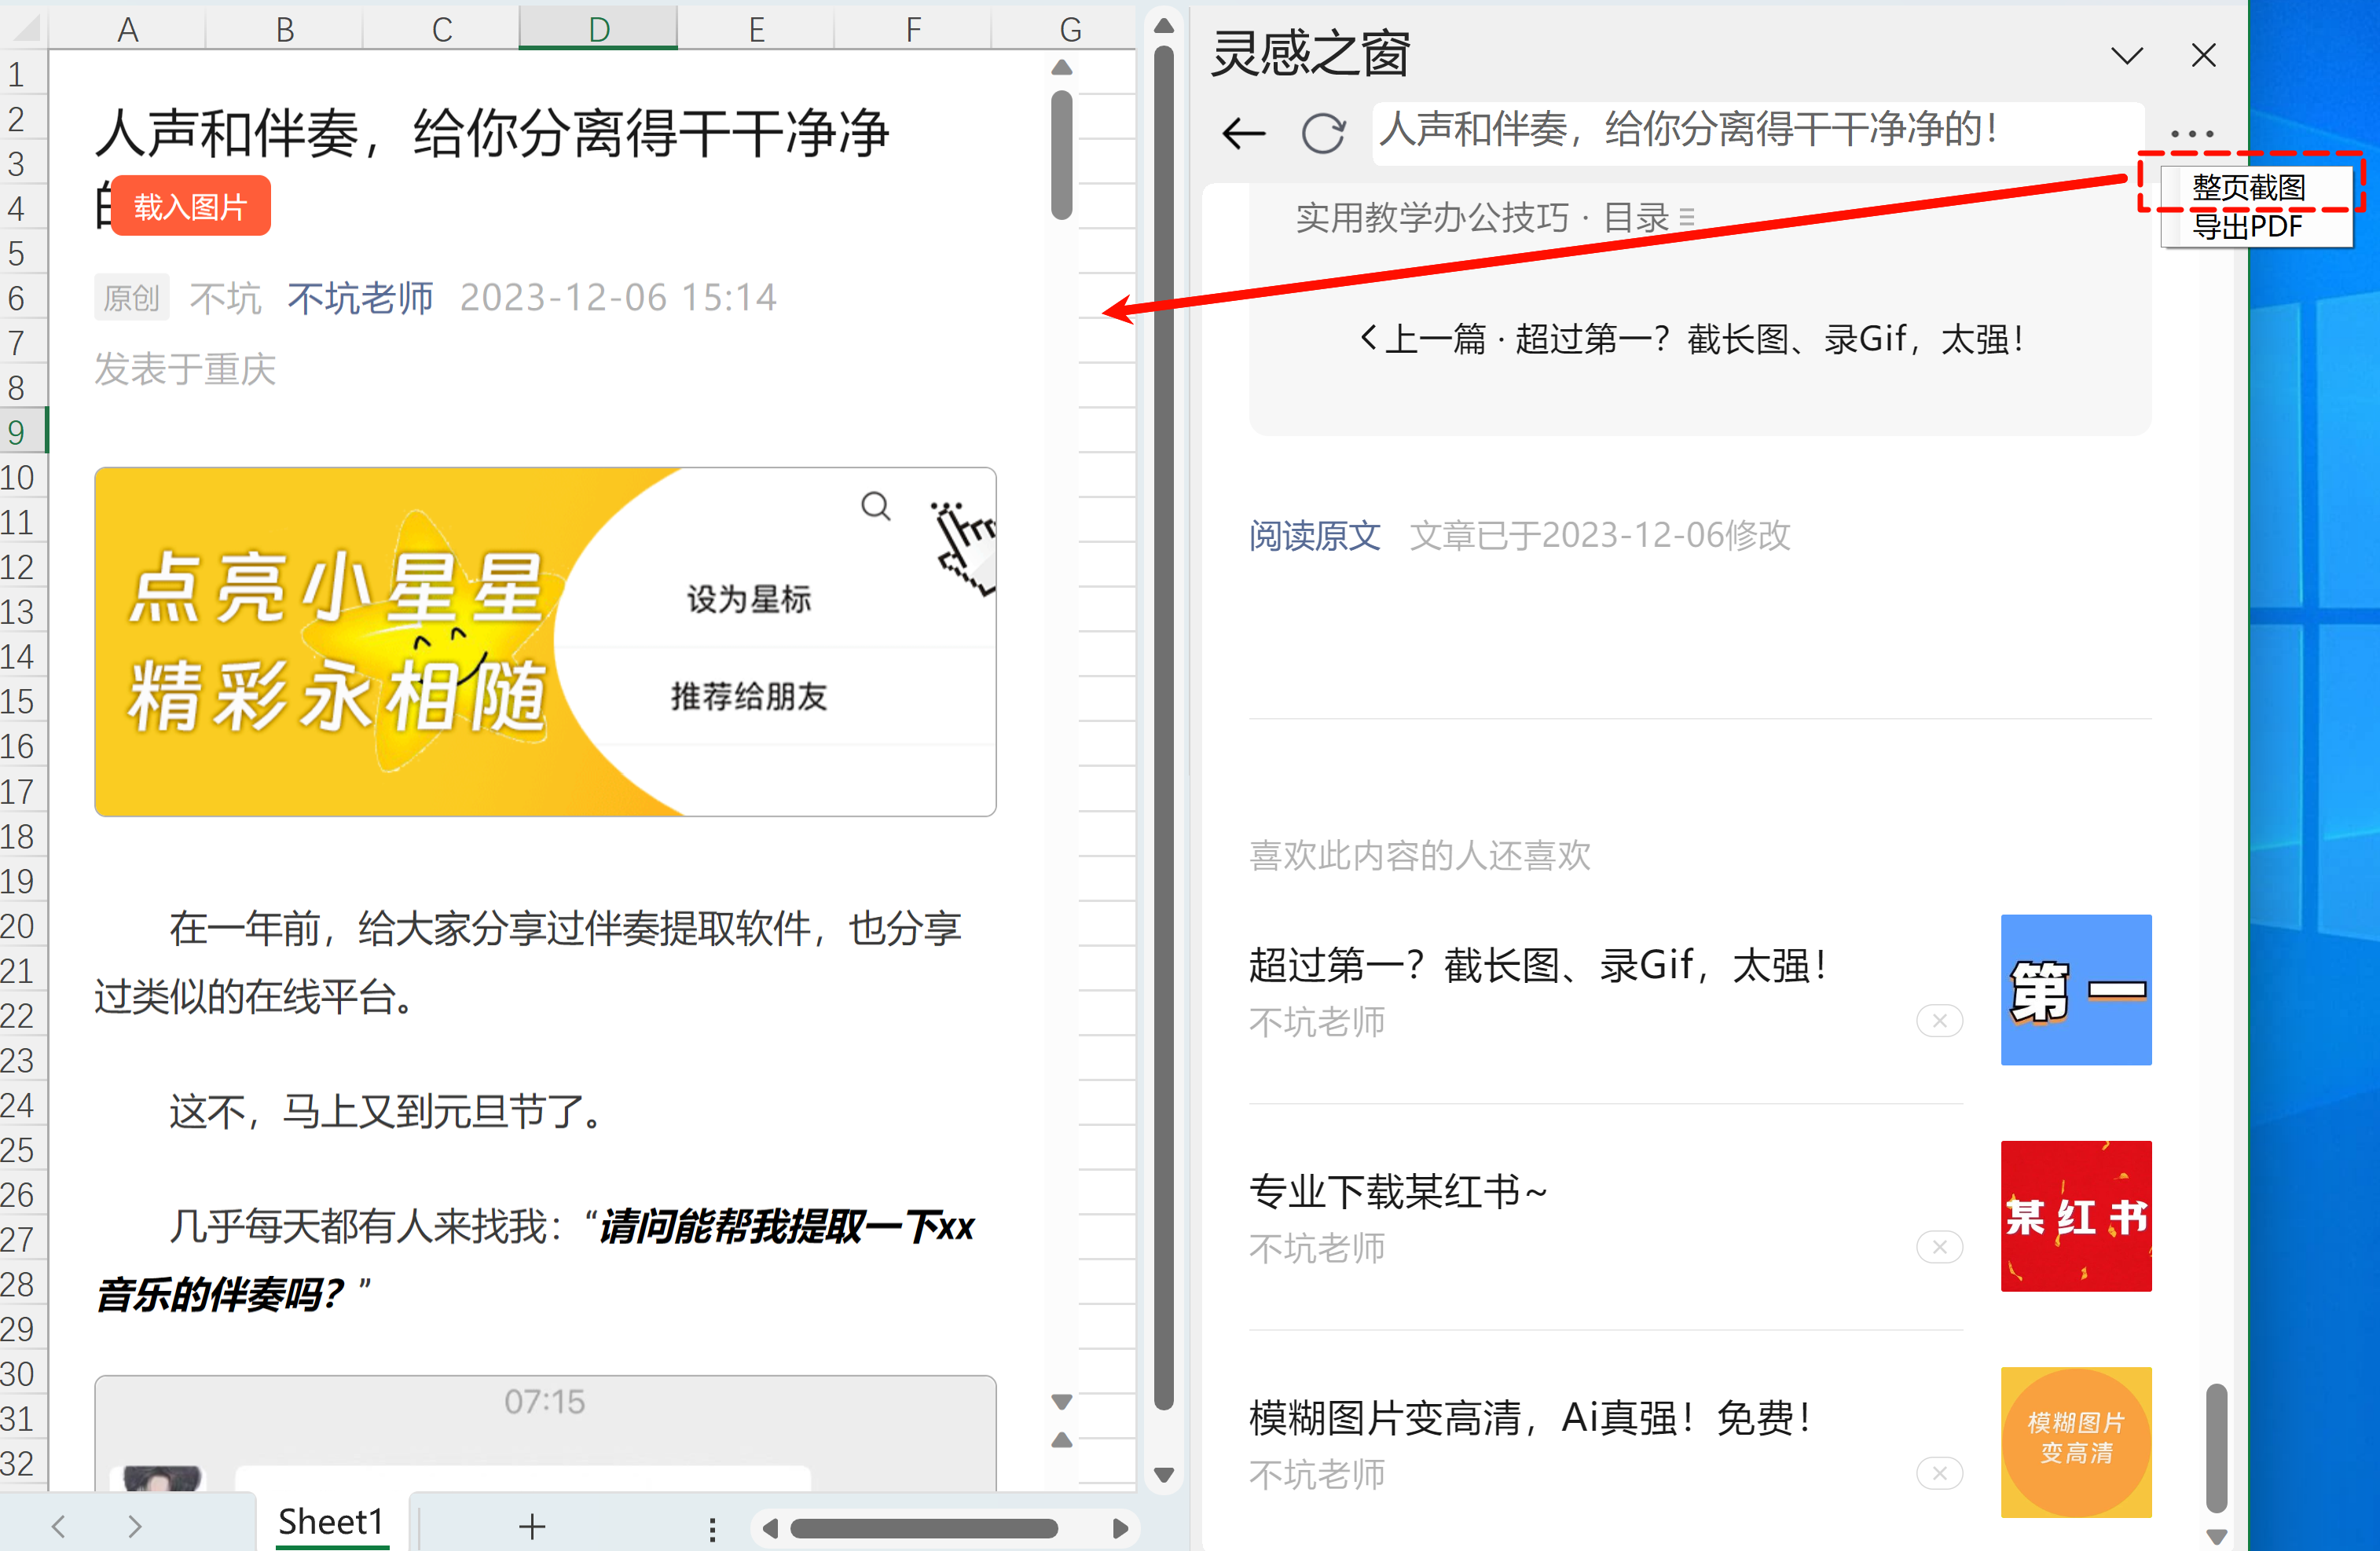The image size is (2380, 1551).
Task: Dismiss the 模糊图片变高清 recommendation with the X
Action: (1939, 1473)
